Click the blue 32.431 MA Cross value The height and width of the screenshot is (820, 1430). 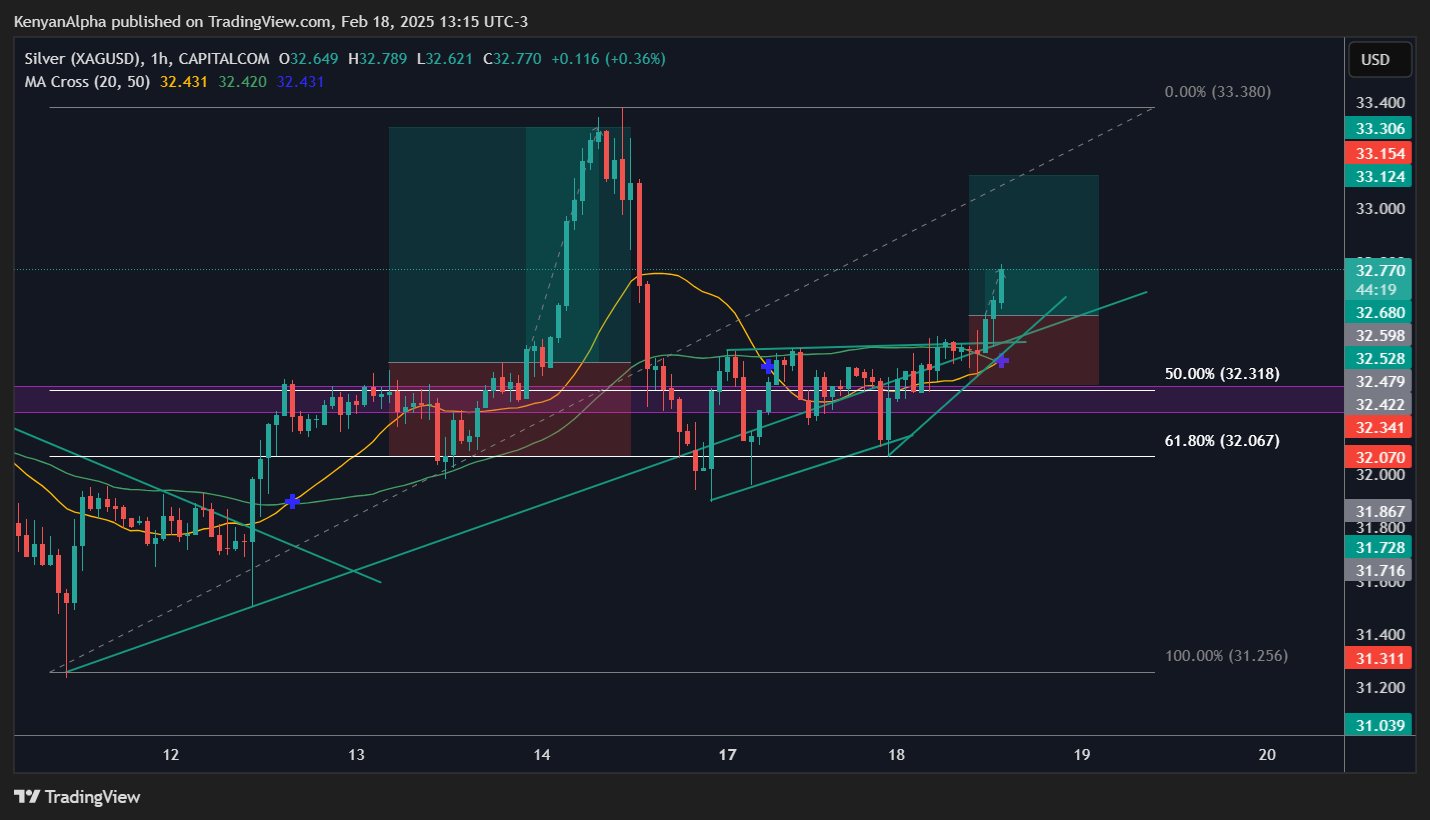[x=301, y=81]
